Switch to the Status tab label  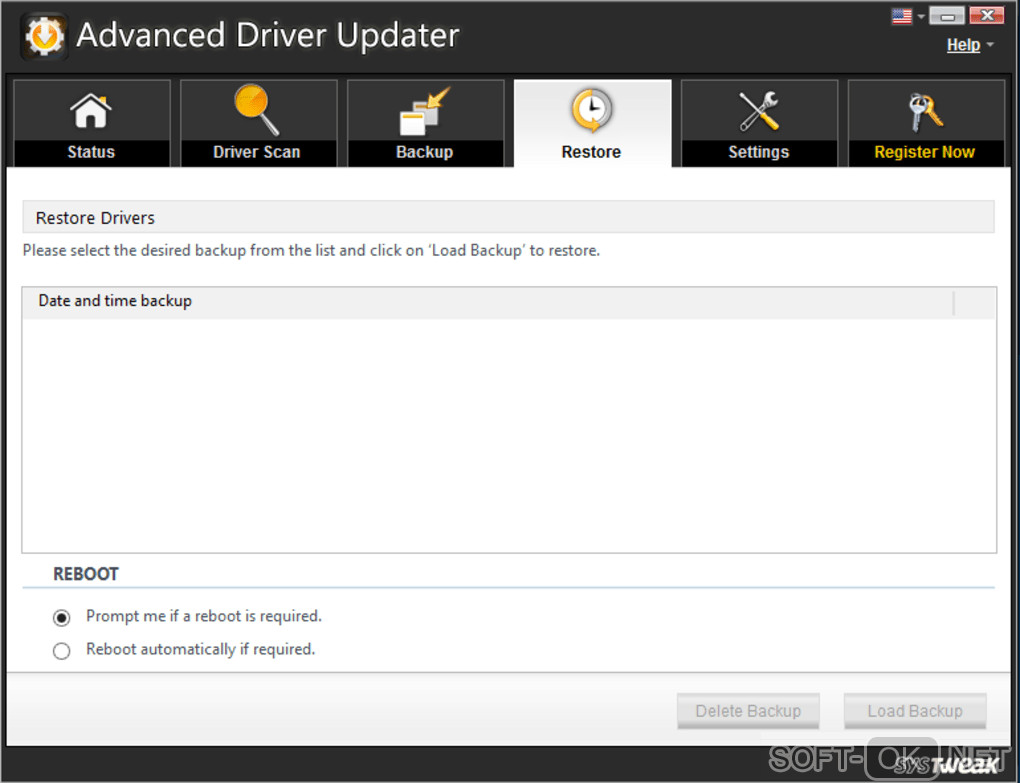click(x=91, y=152)
